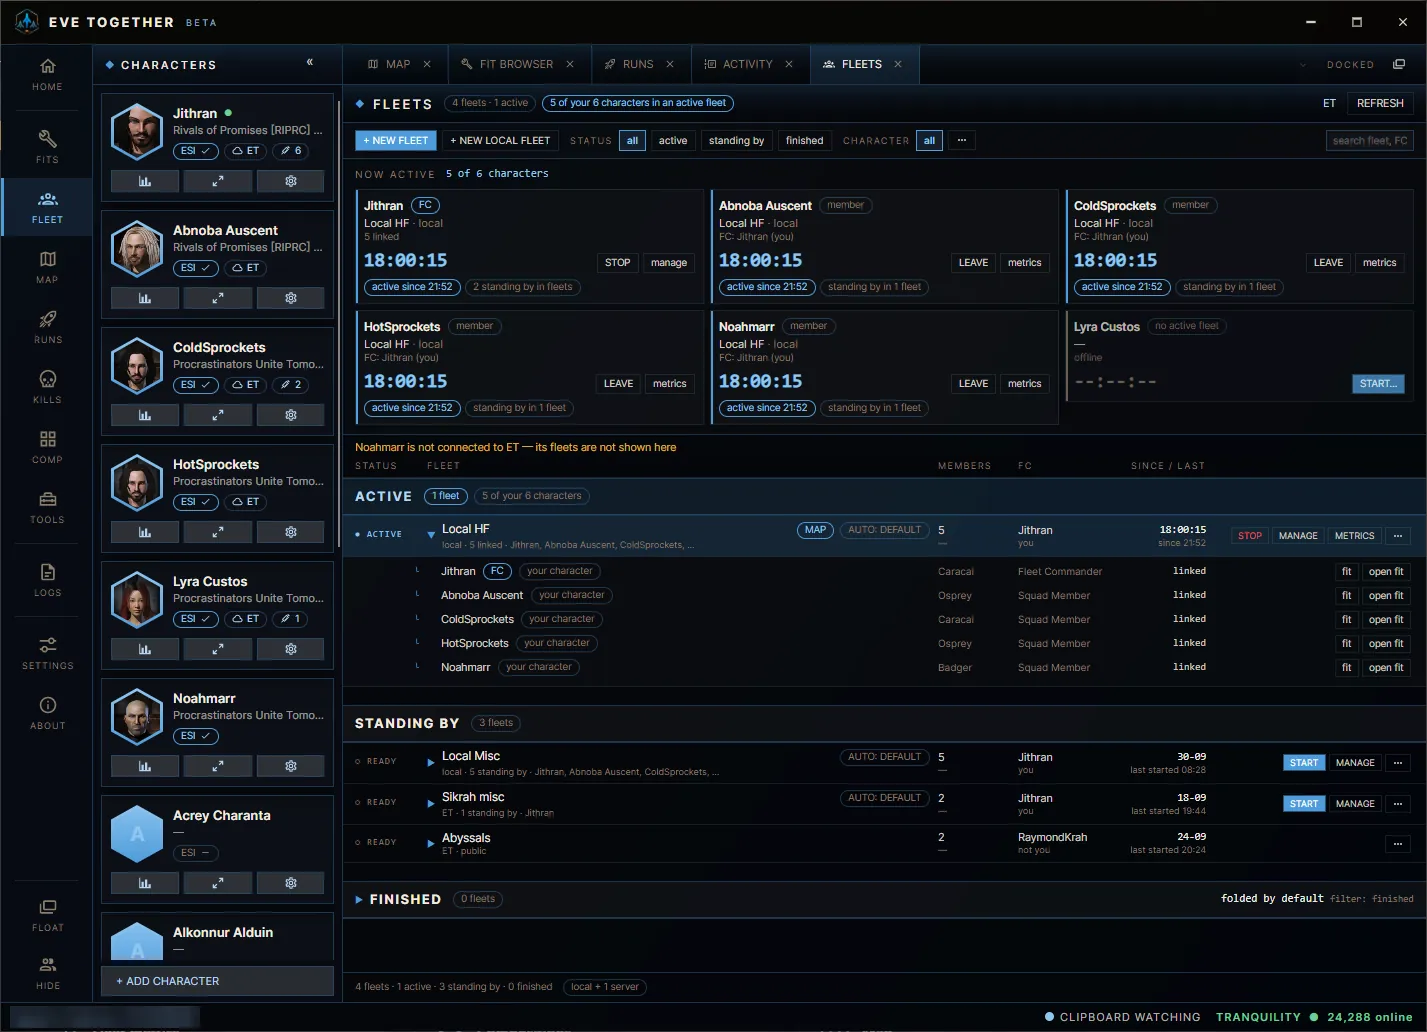Image resolution: width=1427 pixels, height=1032 pixels.
Task: Open the Logs sidebar section
Action: click(47, 580)
